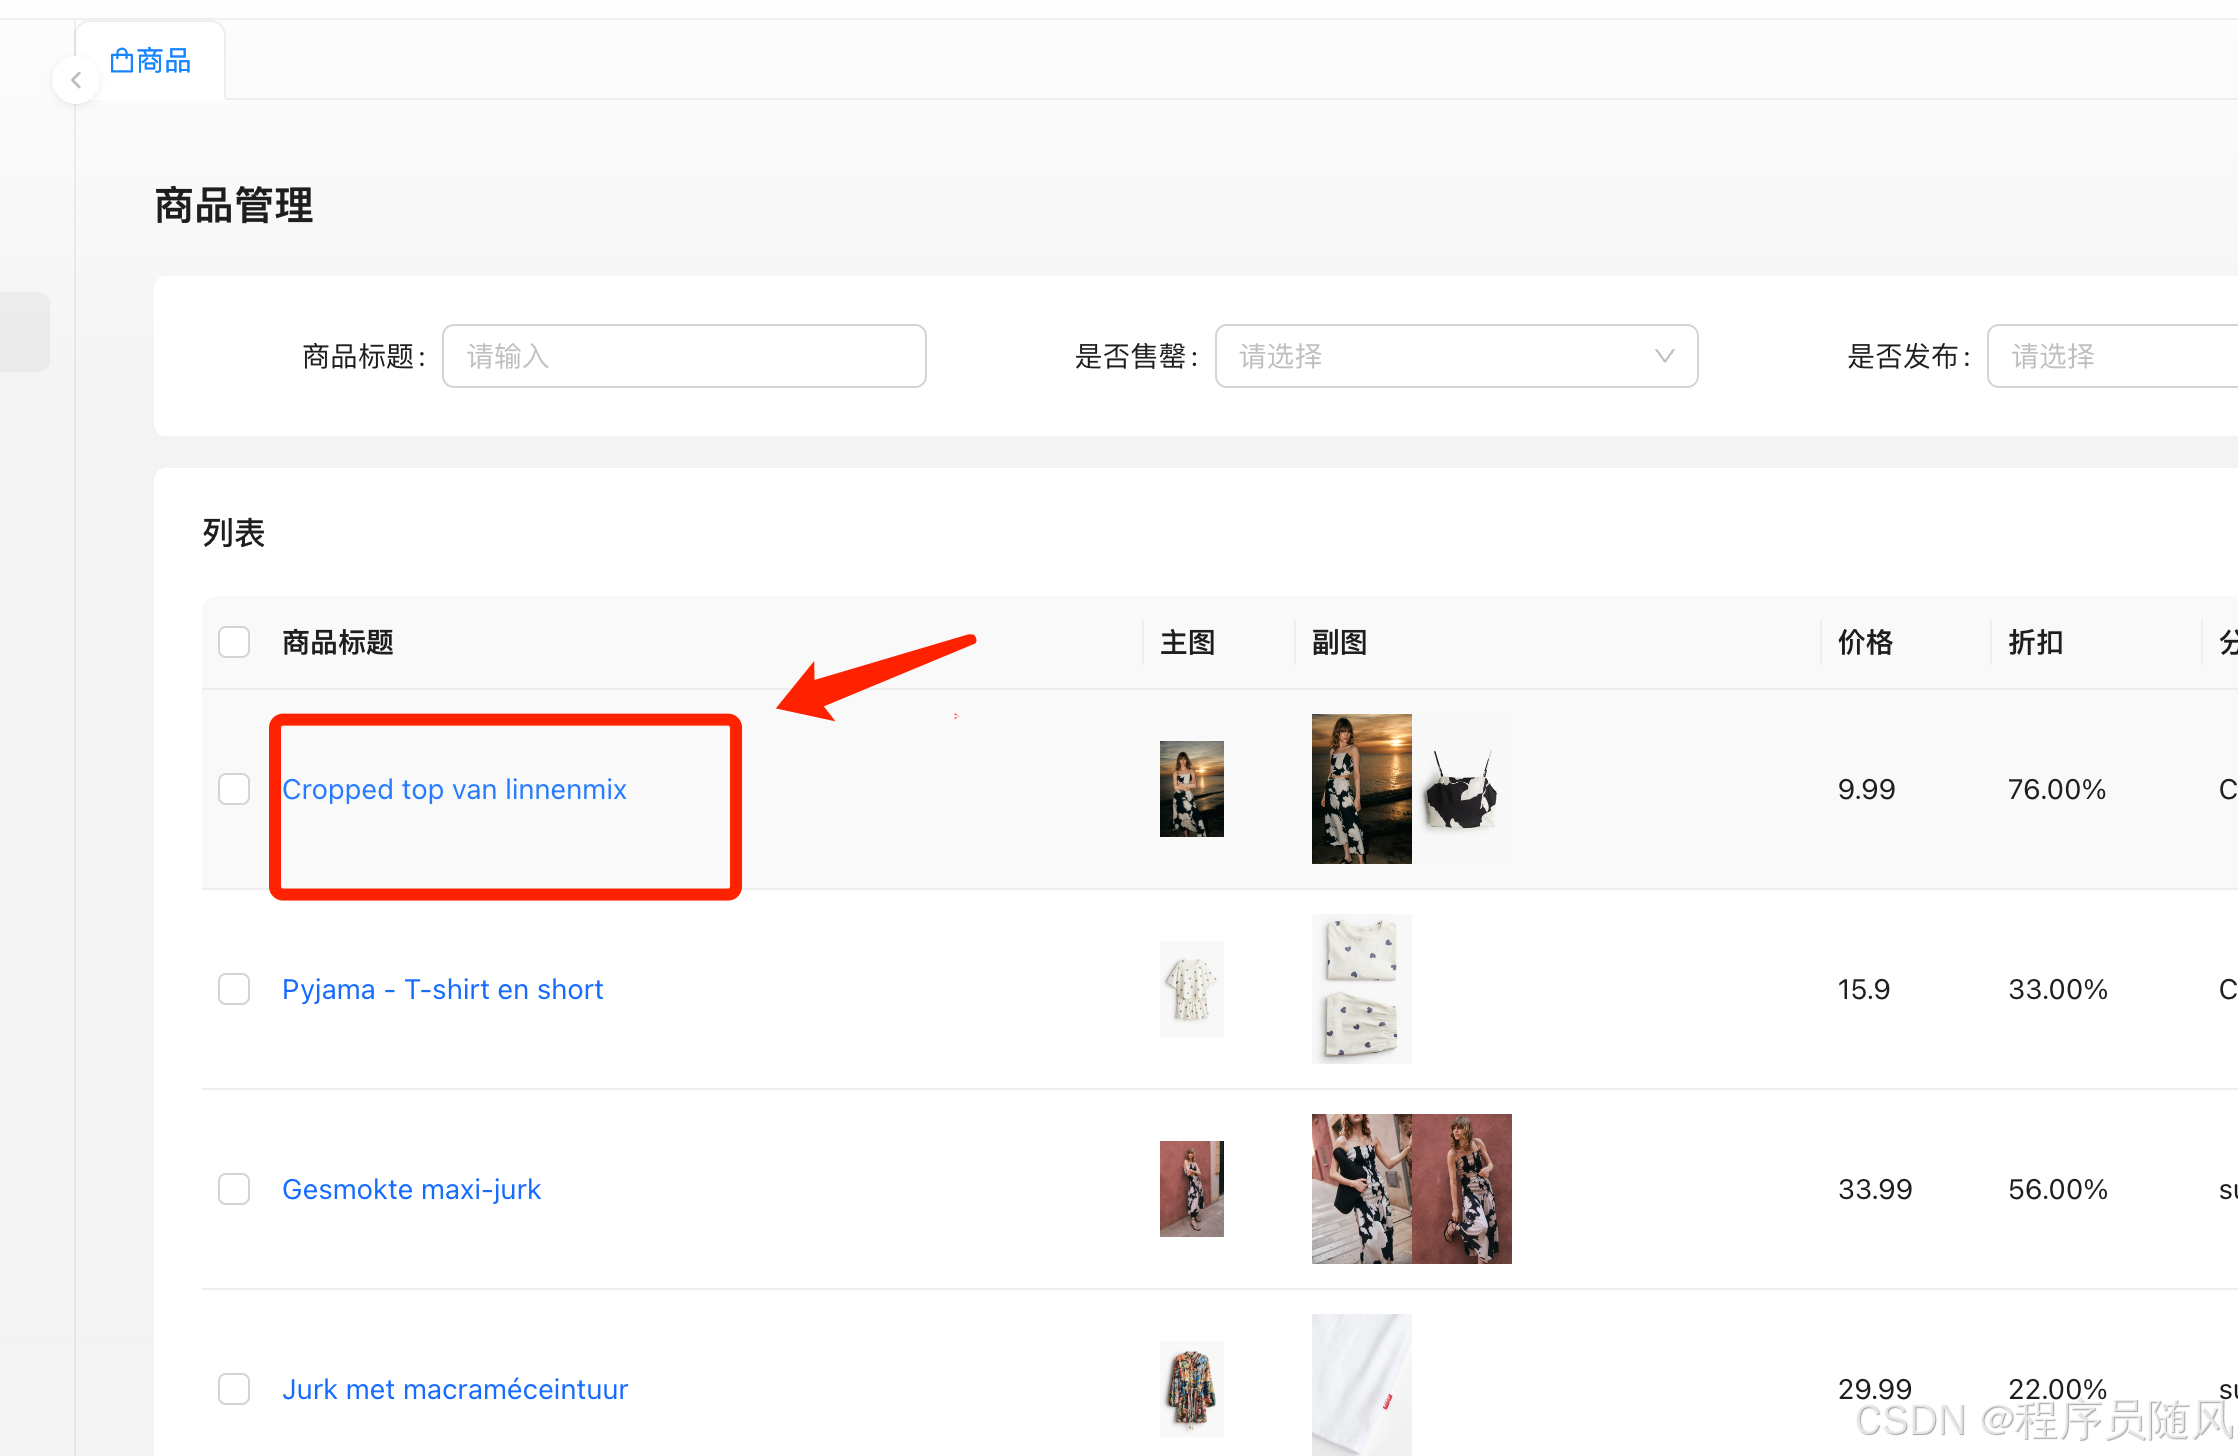Click the 价格 column header

(1865, 641)
